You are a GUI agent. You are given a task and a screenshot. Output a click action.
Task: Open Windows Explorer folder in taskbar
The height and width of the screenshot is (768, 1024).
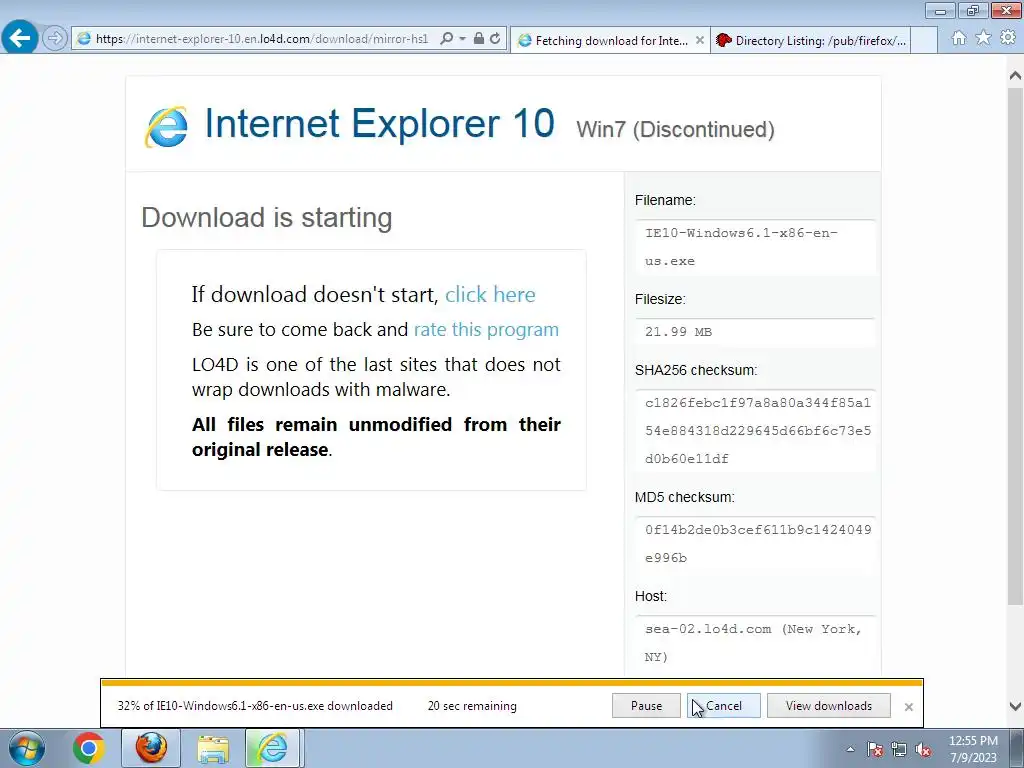213,748
